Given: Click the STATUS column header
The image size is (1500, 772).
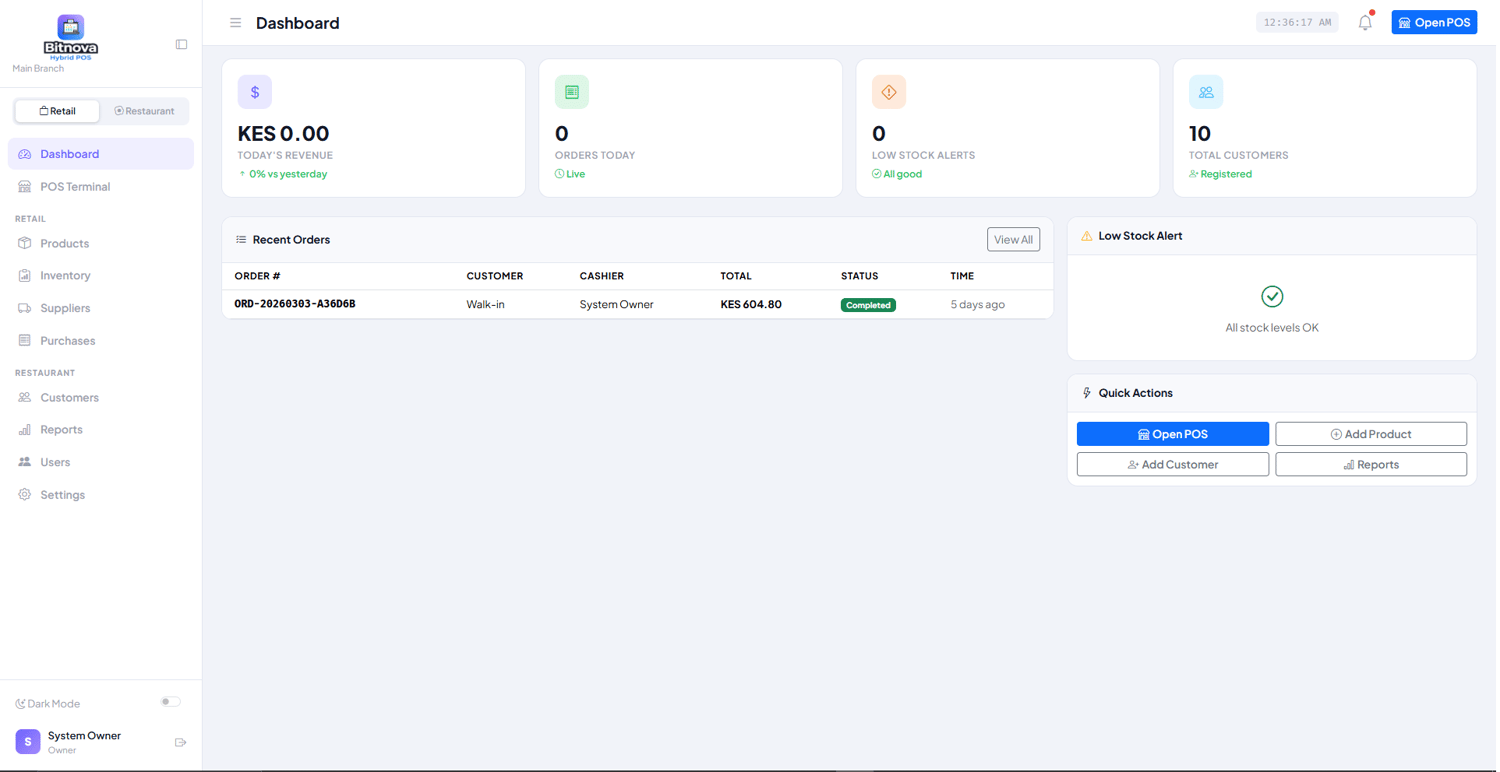Looking at the screenshot, I should tap(859, 276).
